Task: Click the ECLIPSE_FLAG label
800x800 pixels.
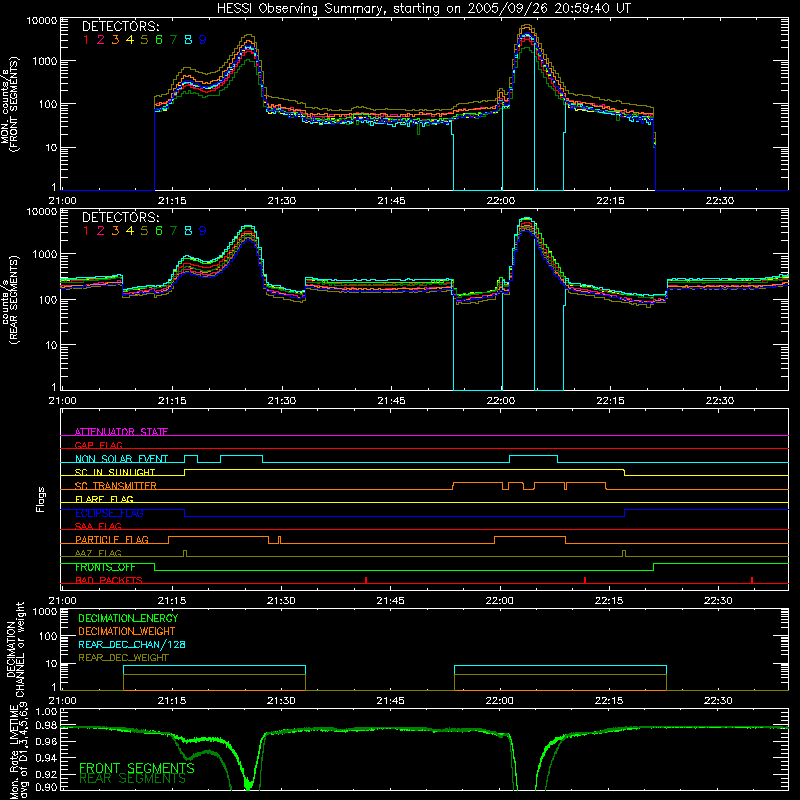Action: pos(110,513)
